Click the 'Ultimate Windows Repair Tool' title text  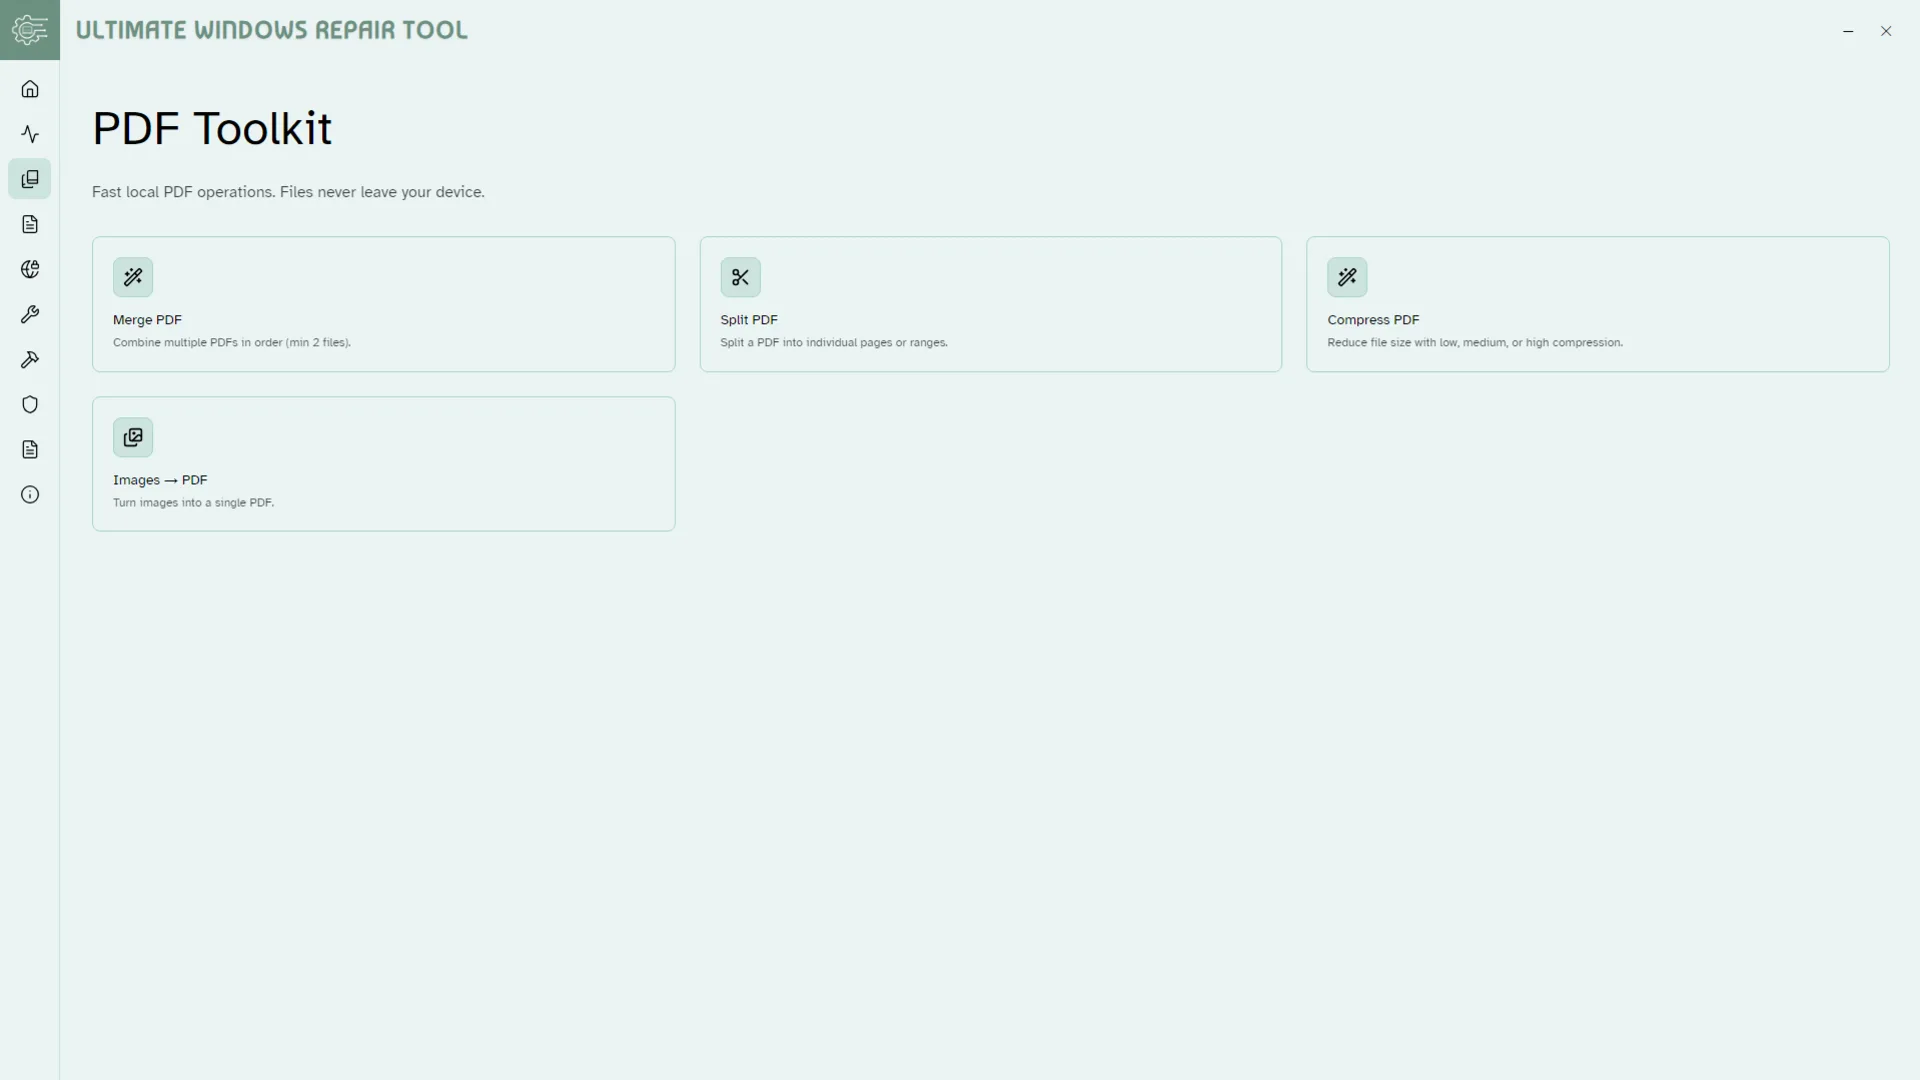(272, 30)
